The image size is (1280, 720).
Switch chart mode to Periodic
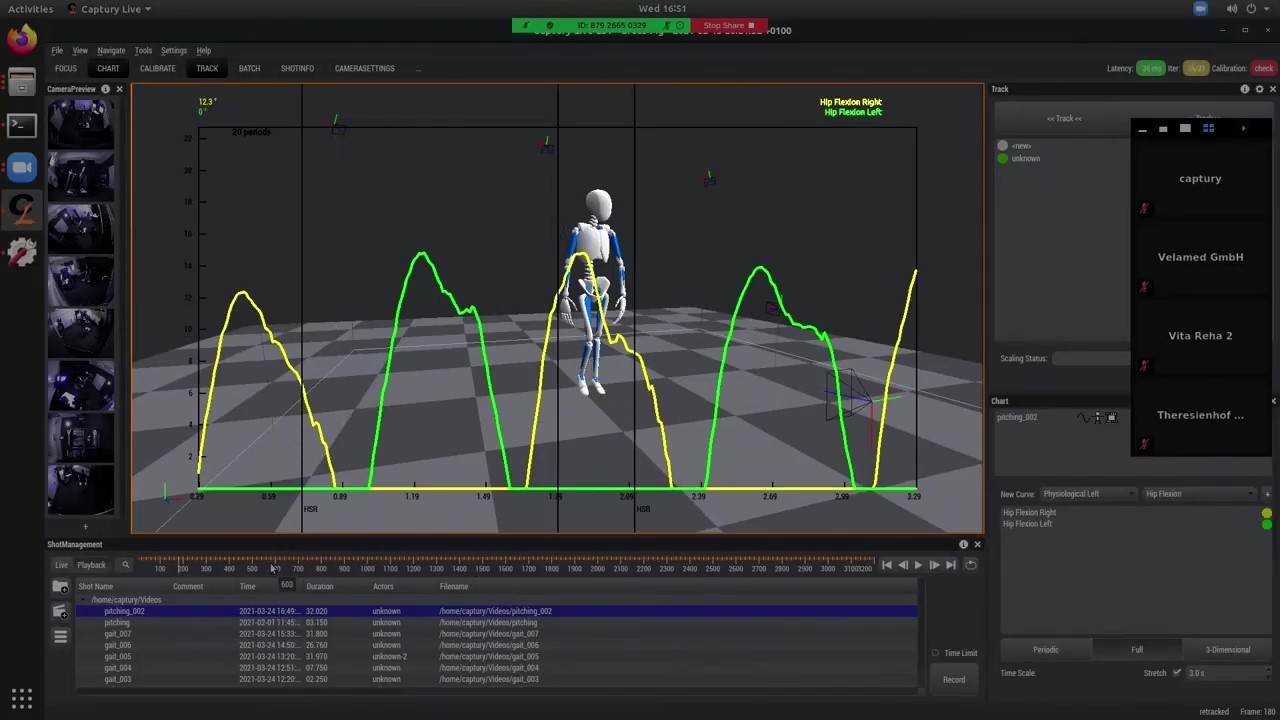1045,650
